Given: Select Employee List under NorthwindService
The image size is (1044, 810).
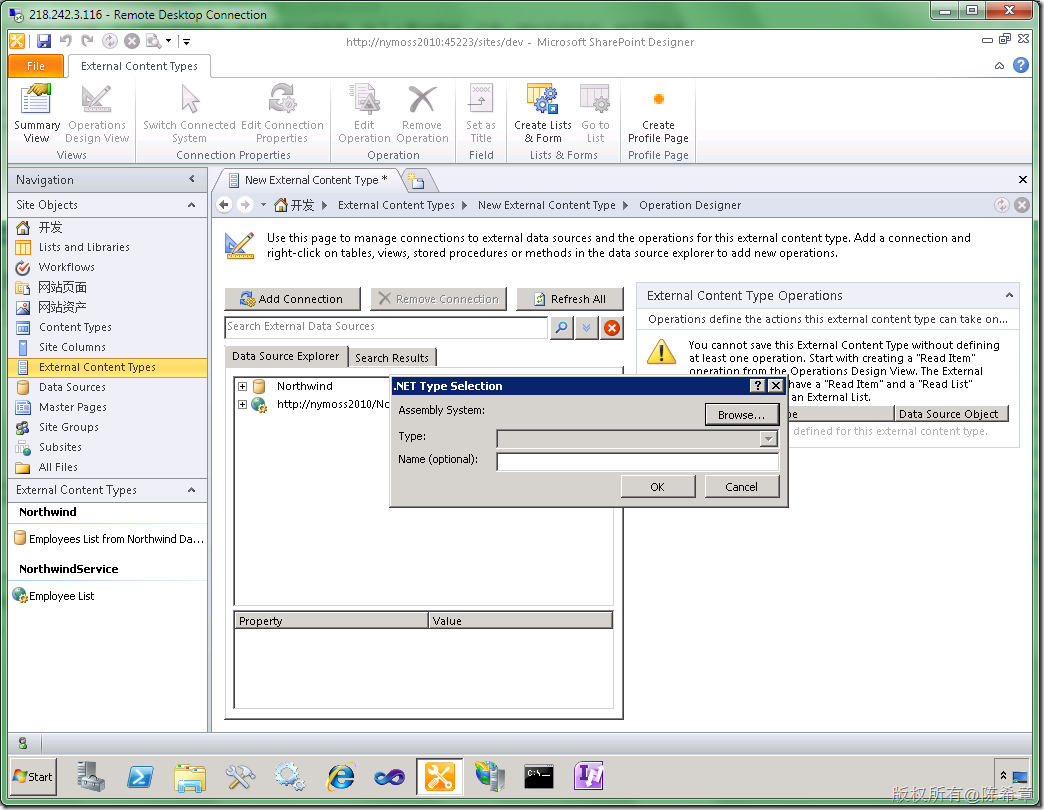Looking at the screenshot, I should pyautogui.click(x=55, y=596).
